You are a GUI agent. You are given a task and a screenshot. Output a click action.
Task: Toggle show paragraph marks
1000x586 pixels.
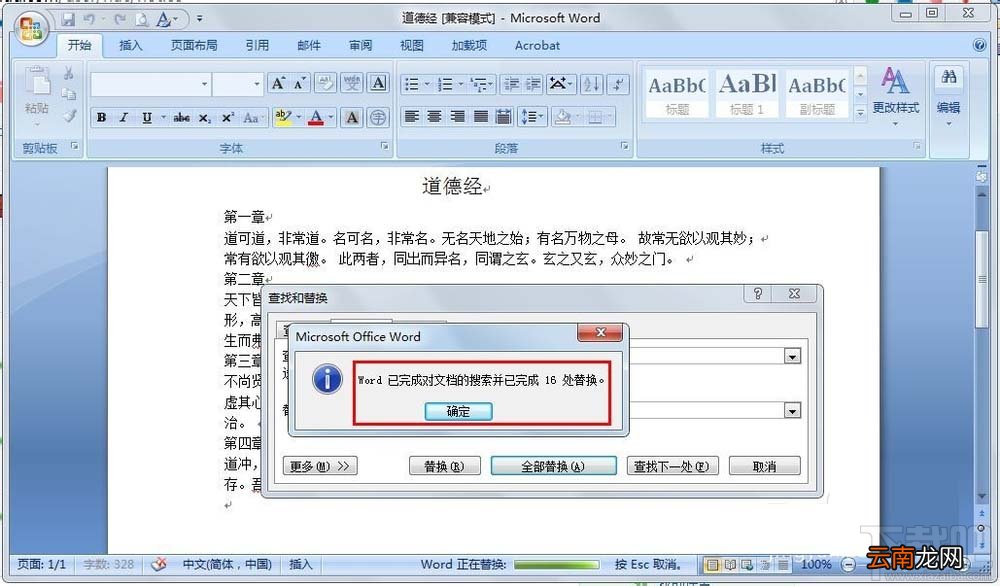[x=617, y=84]
